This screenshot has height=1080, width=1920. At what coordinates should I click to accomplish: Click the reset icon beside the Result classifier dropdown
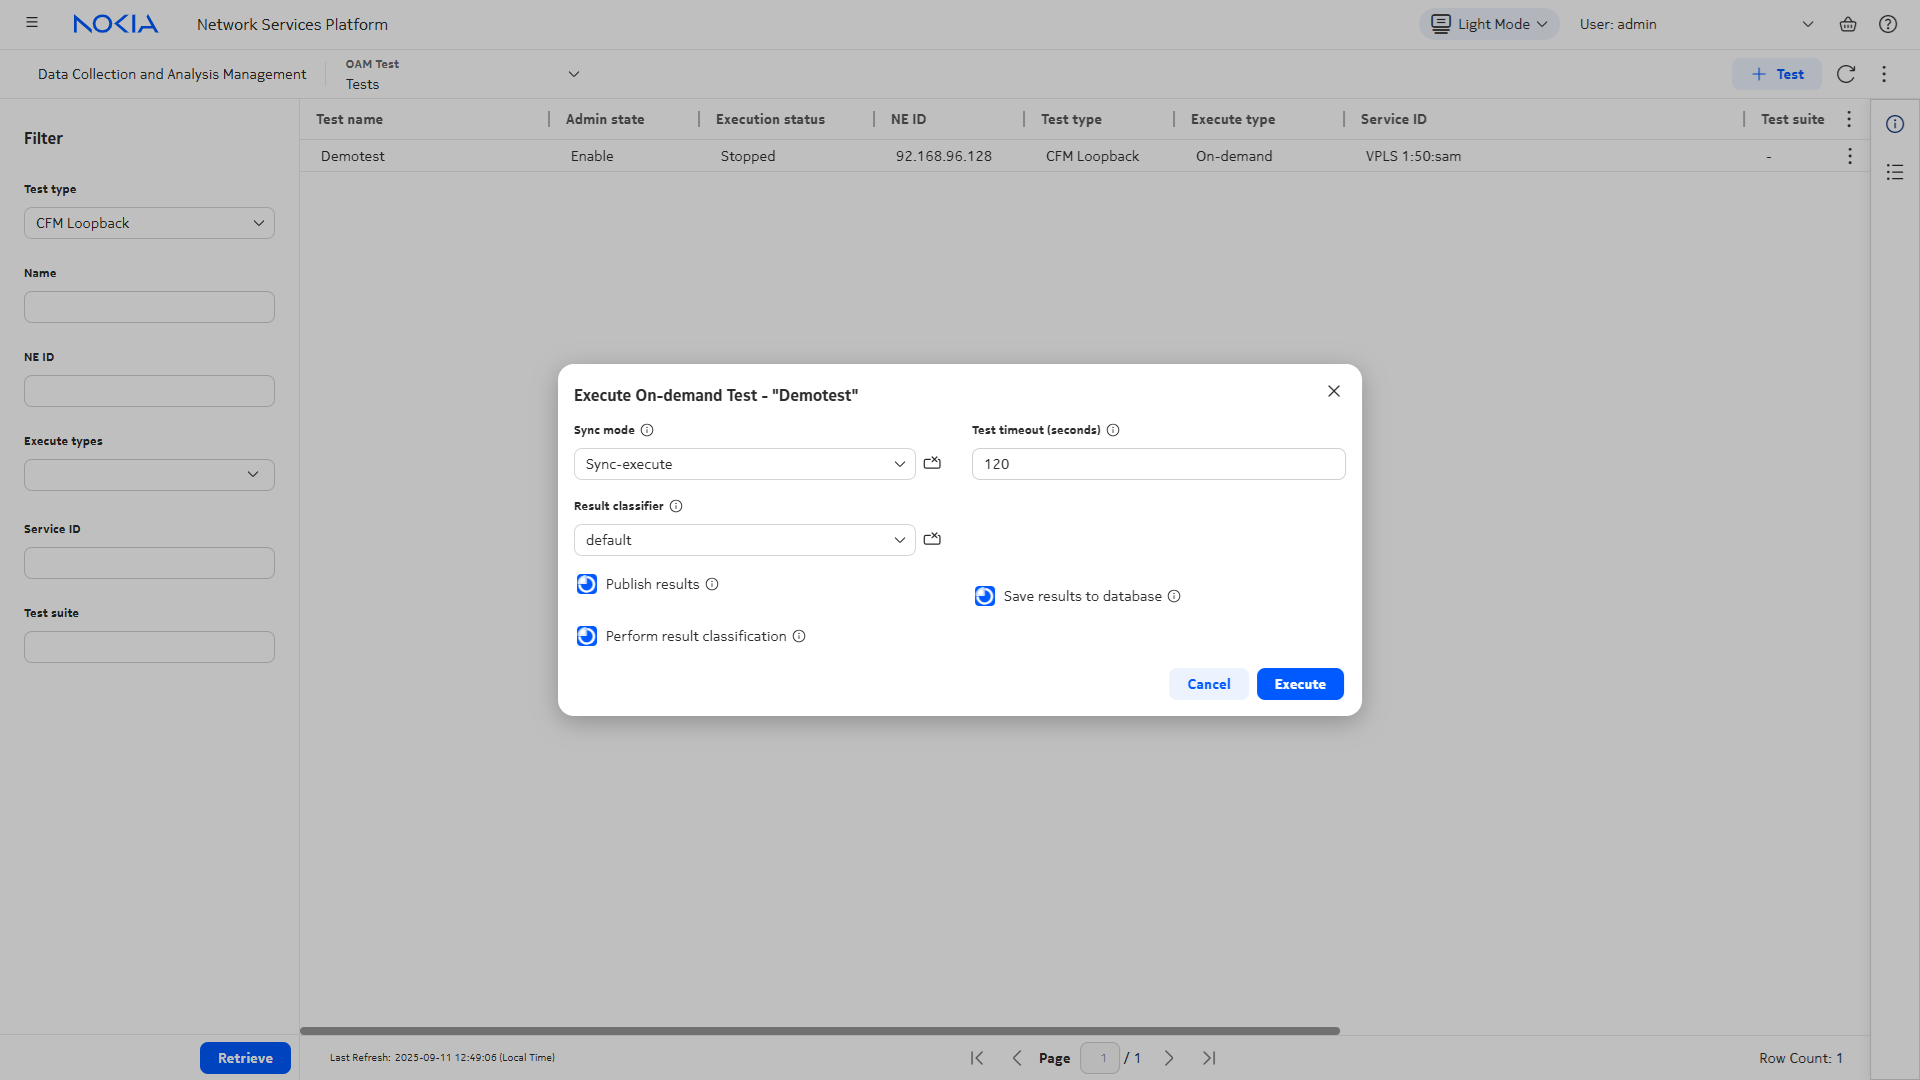tap(932, 539)
